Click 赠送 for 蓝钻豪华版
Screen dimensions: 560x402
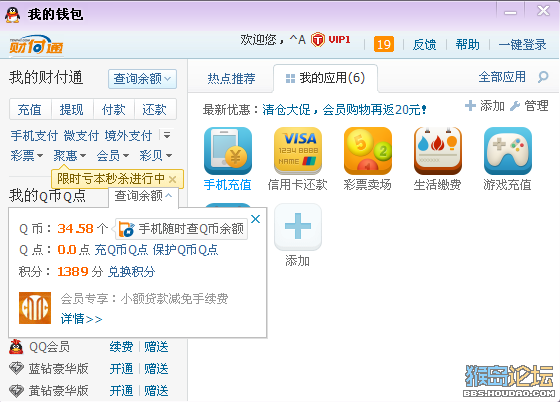click(x=156, y=369)
